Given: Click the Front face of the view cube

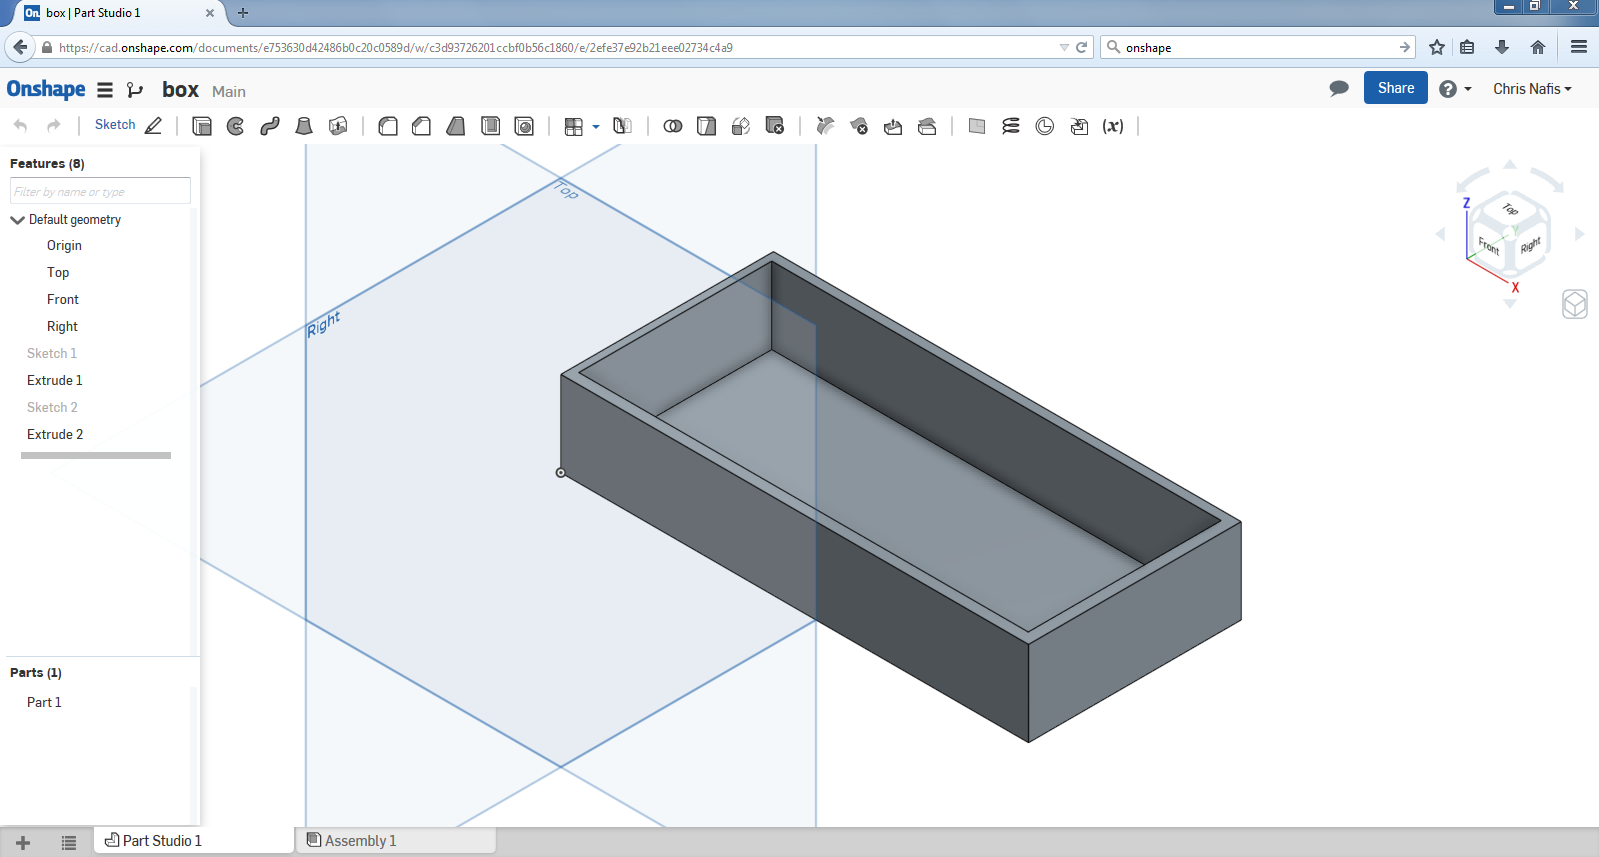Looking at the screenshot, I should pyautogui.click(x=1489, y=246).
